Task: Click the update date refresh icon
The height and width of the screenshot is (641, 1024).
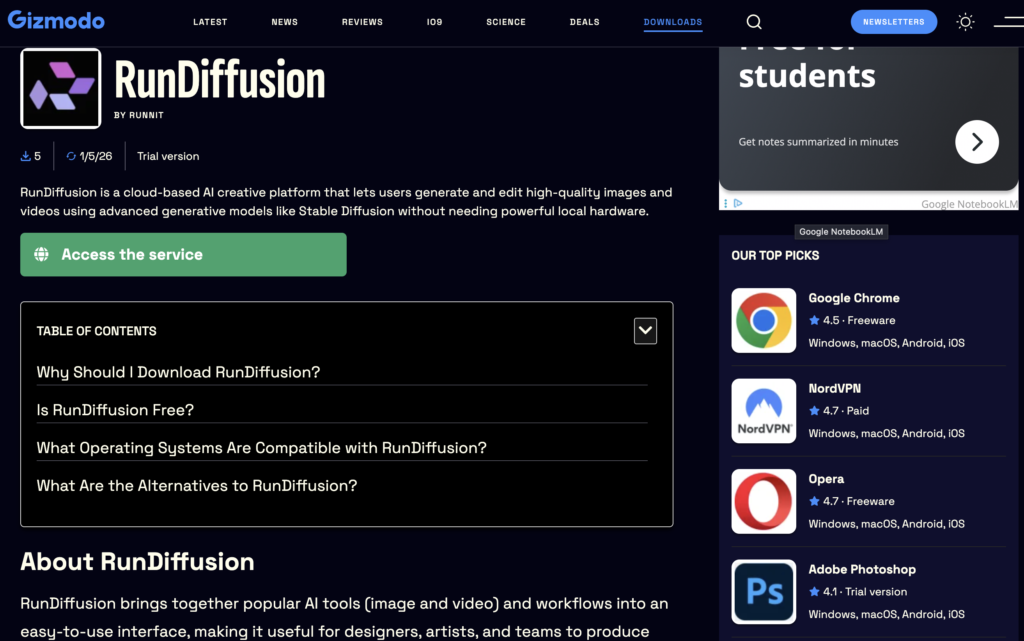Action: pos(71,156)
